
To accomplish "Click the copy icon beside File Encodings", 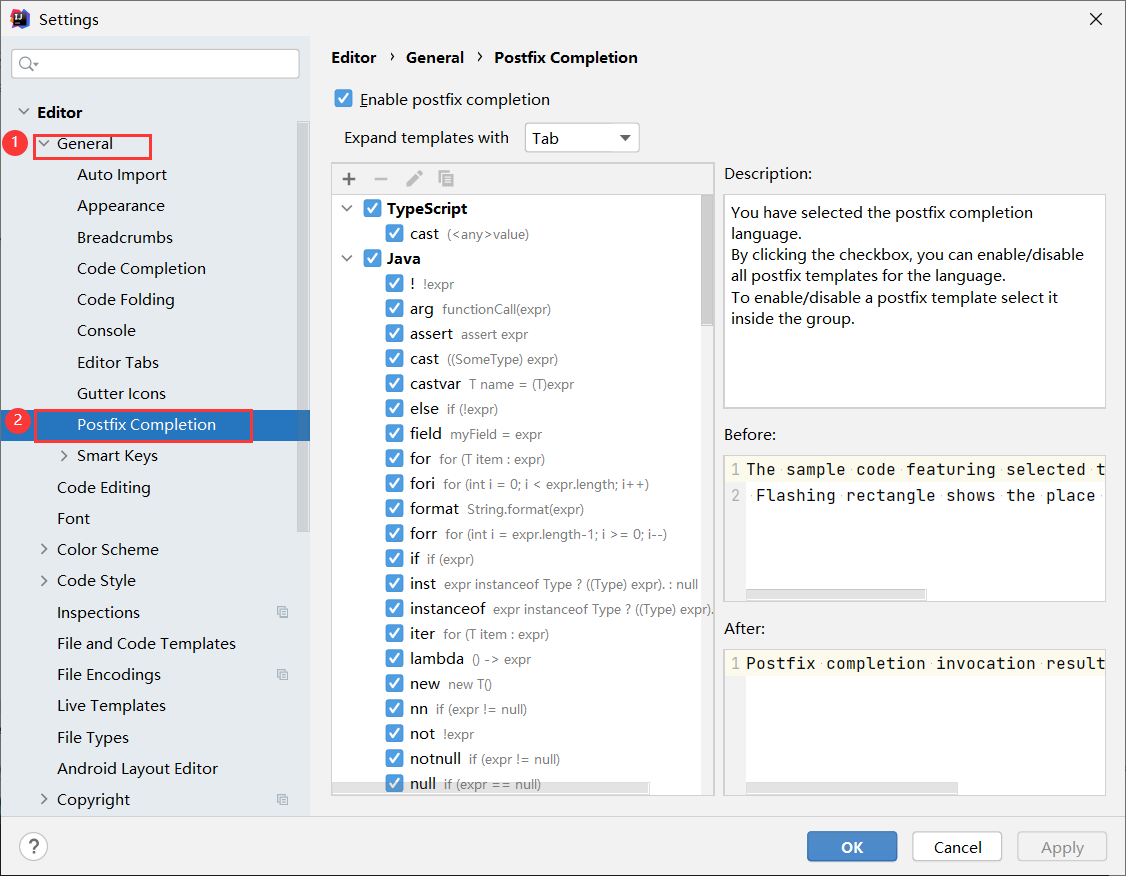I will pyautogui.click(x=283, y=675).
